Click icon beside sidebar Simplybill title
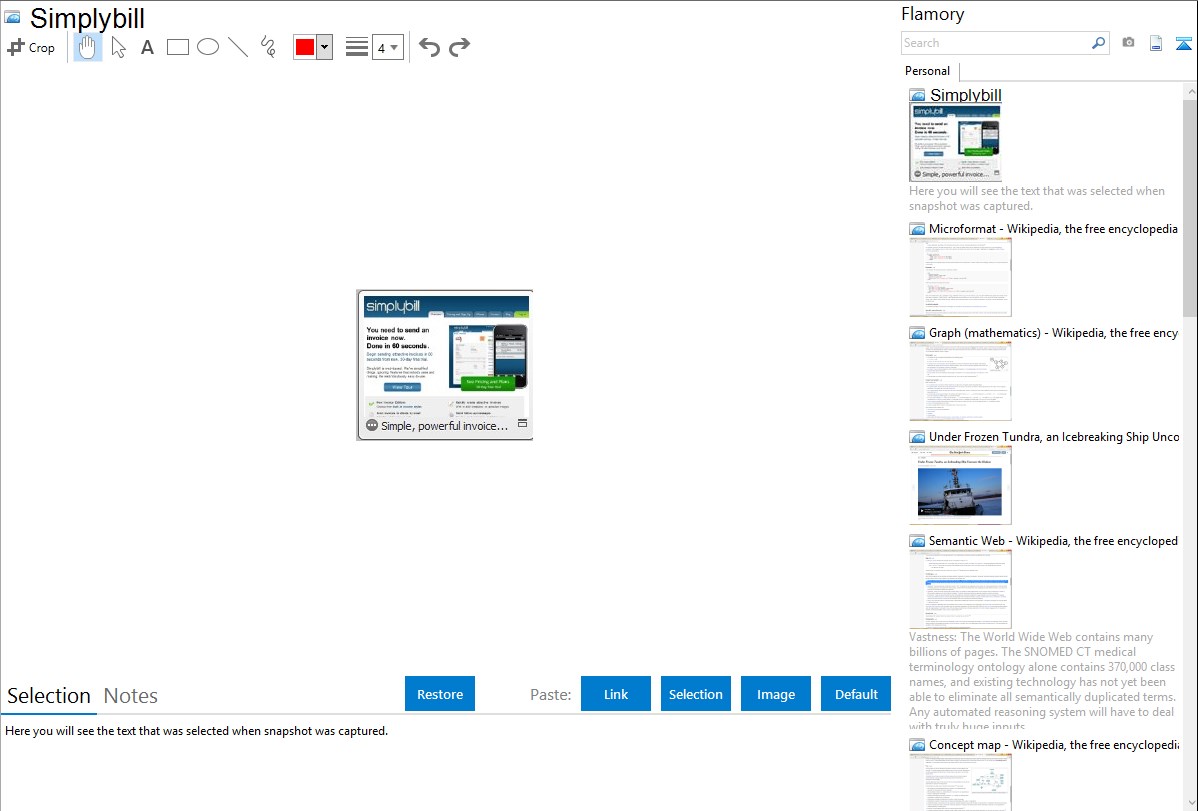The height and width of the screenshot is (811, 1198). click(x=917, y=96)
